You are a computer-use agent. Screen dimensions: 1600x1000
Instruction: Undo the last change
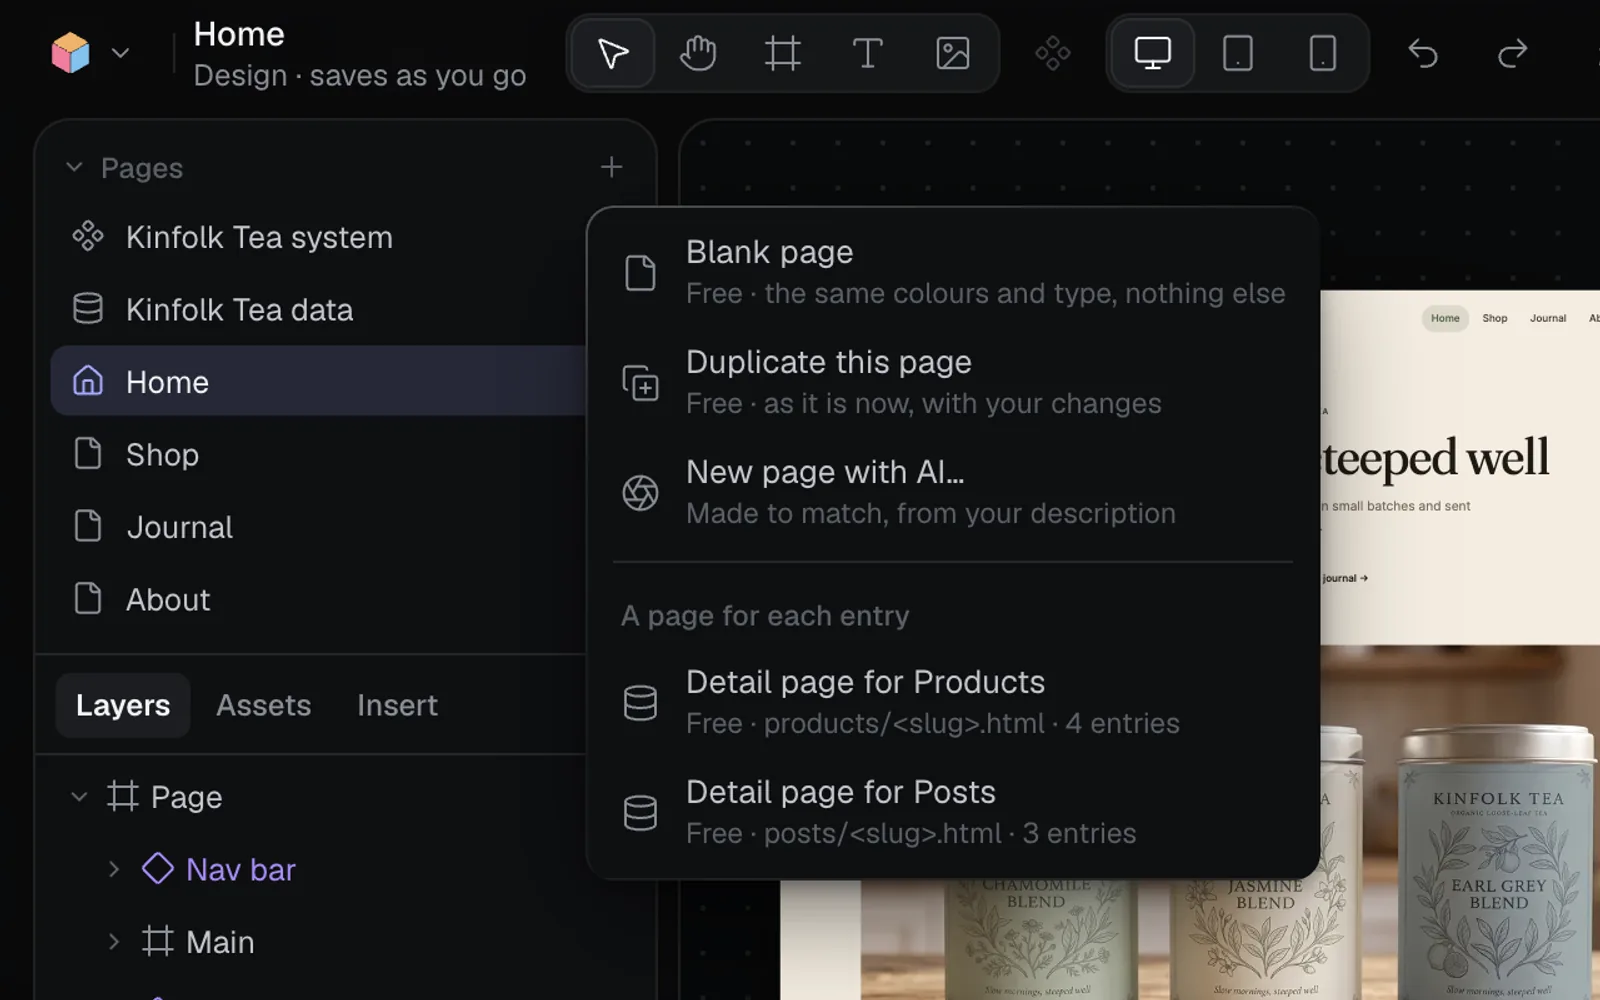[x=1422, y=53]
